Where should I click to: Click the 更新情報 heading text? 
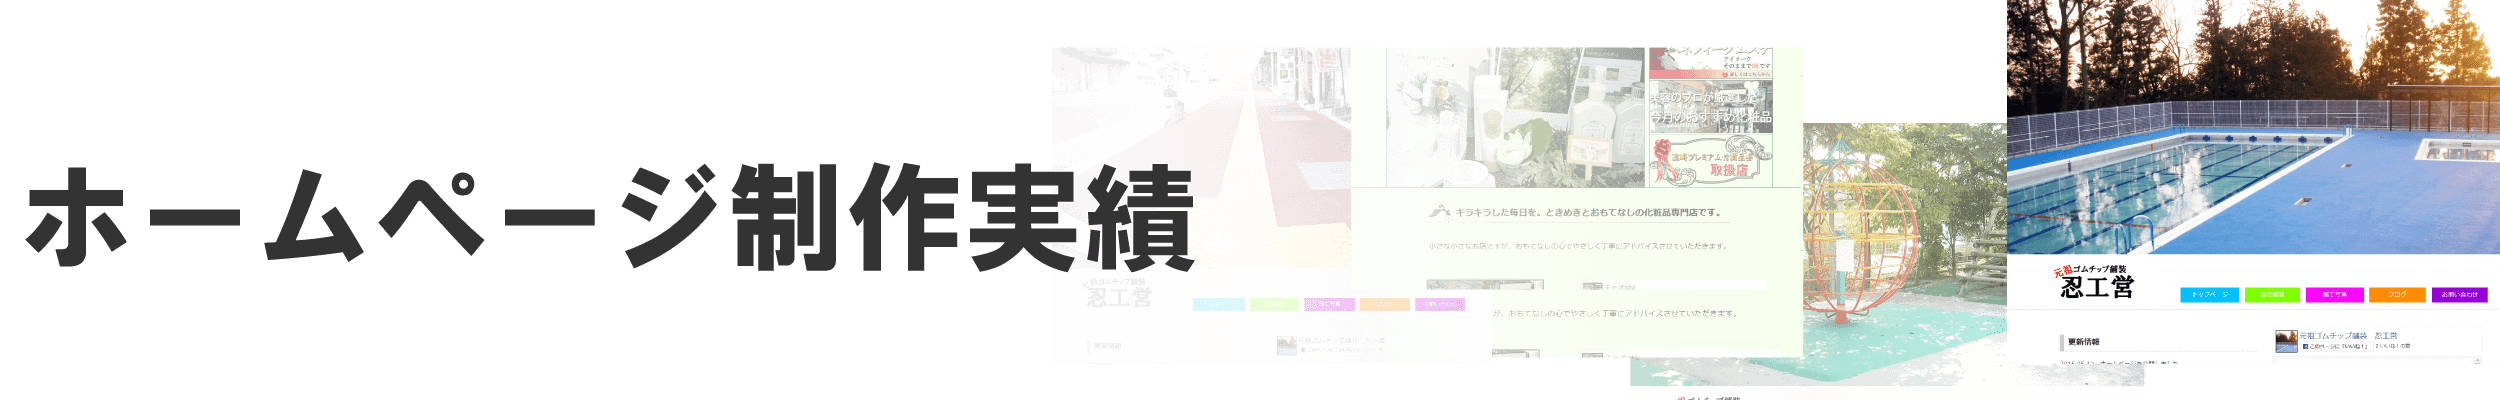[2084, 342]
